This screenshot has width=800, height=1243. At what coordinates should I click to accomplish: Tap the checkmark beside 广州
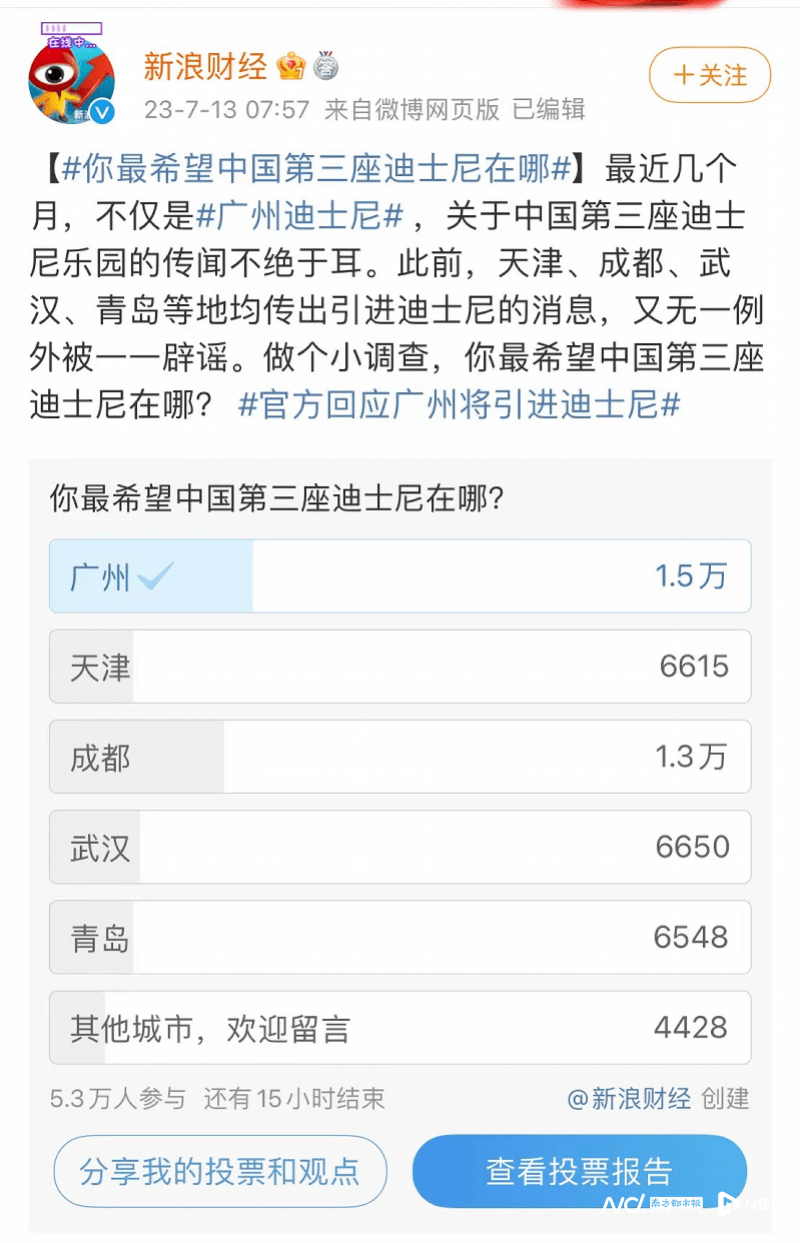coord(156,576)
